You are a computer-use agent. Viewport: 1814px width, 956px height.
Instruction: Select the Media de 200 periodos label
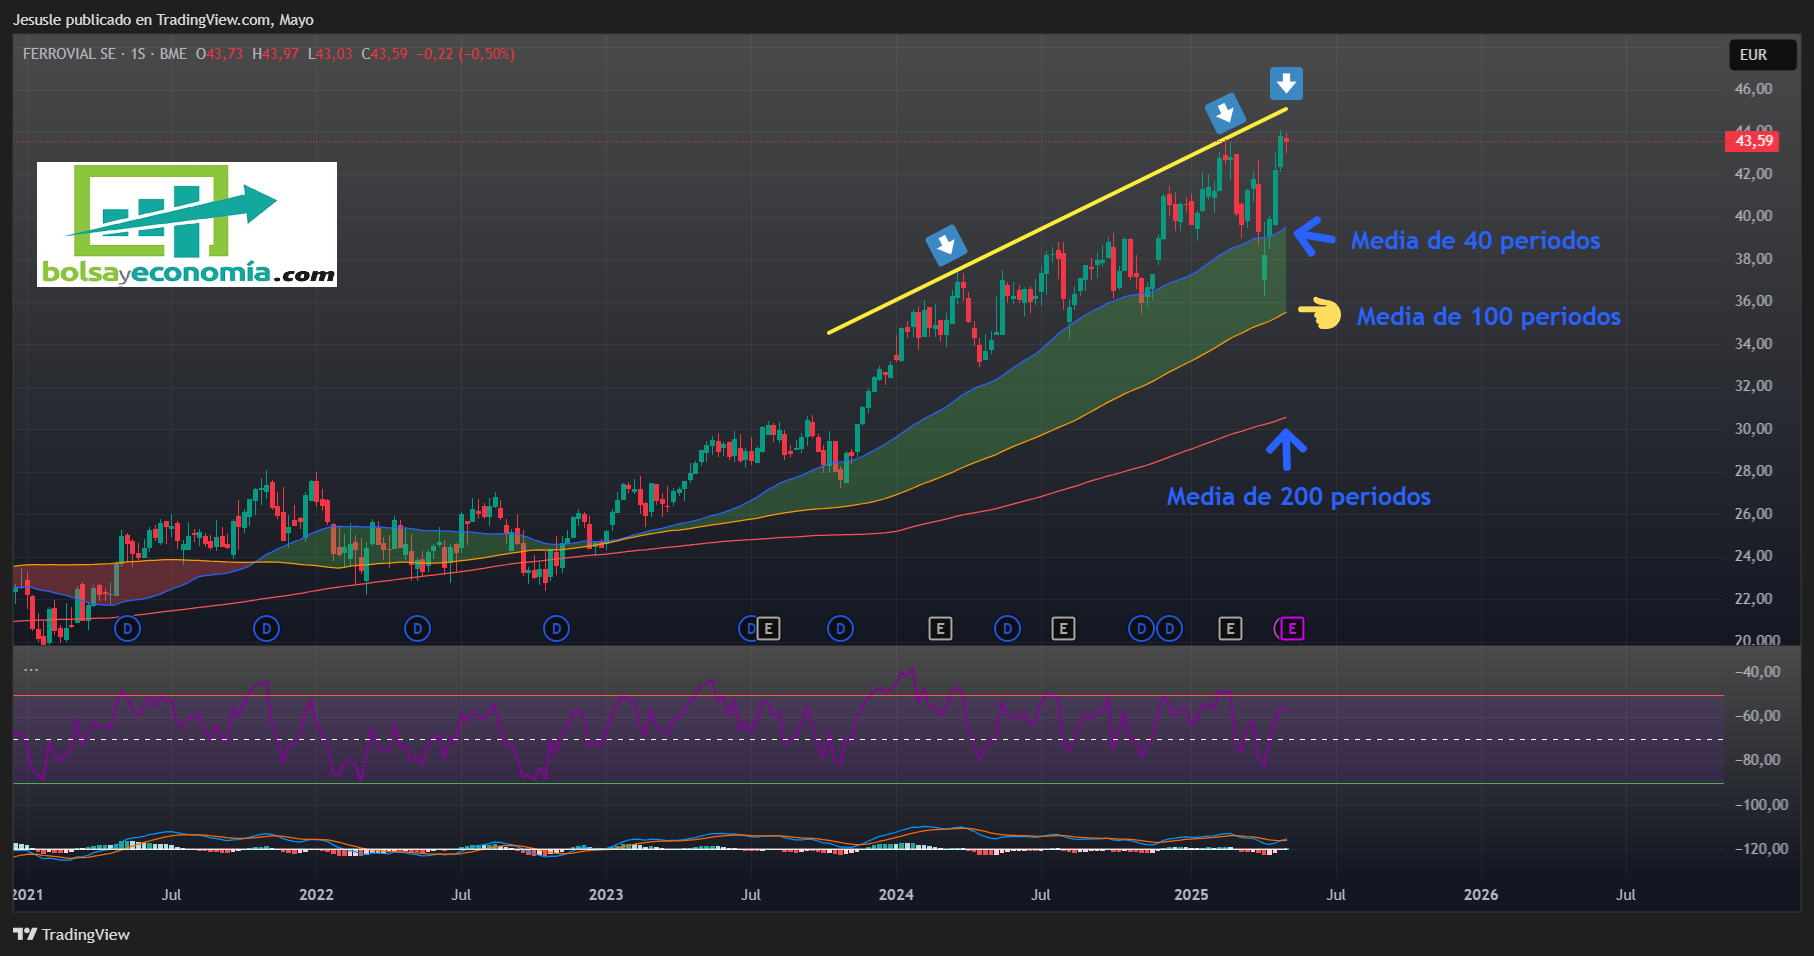point(1298,496)
